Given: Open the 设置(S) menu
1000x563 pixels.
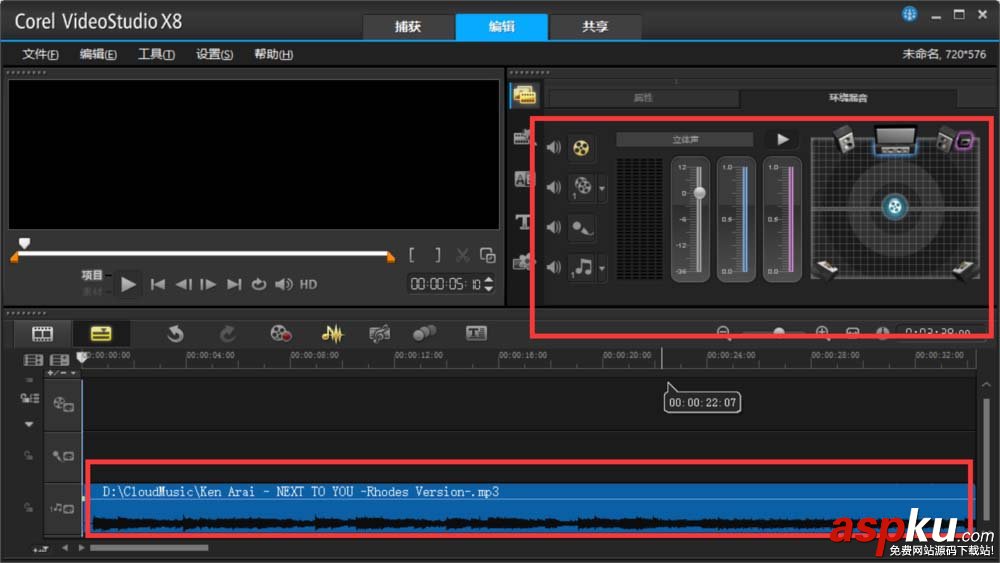Looking at the screenshot, I should (214, 54).
